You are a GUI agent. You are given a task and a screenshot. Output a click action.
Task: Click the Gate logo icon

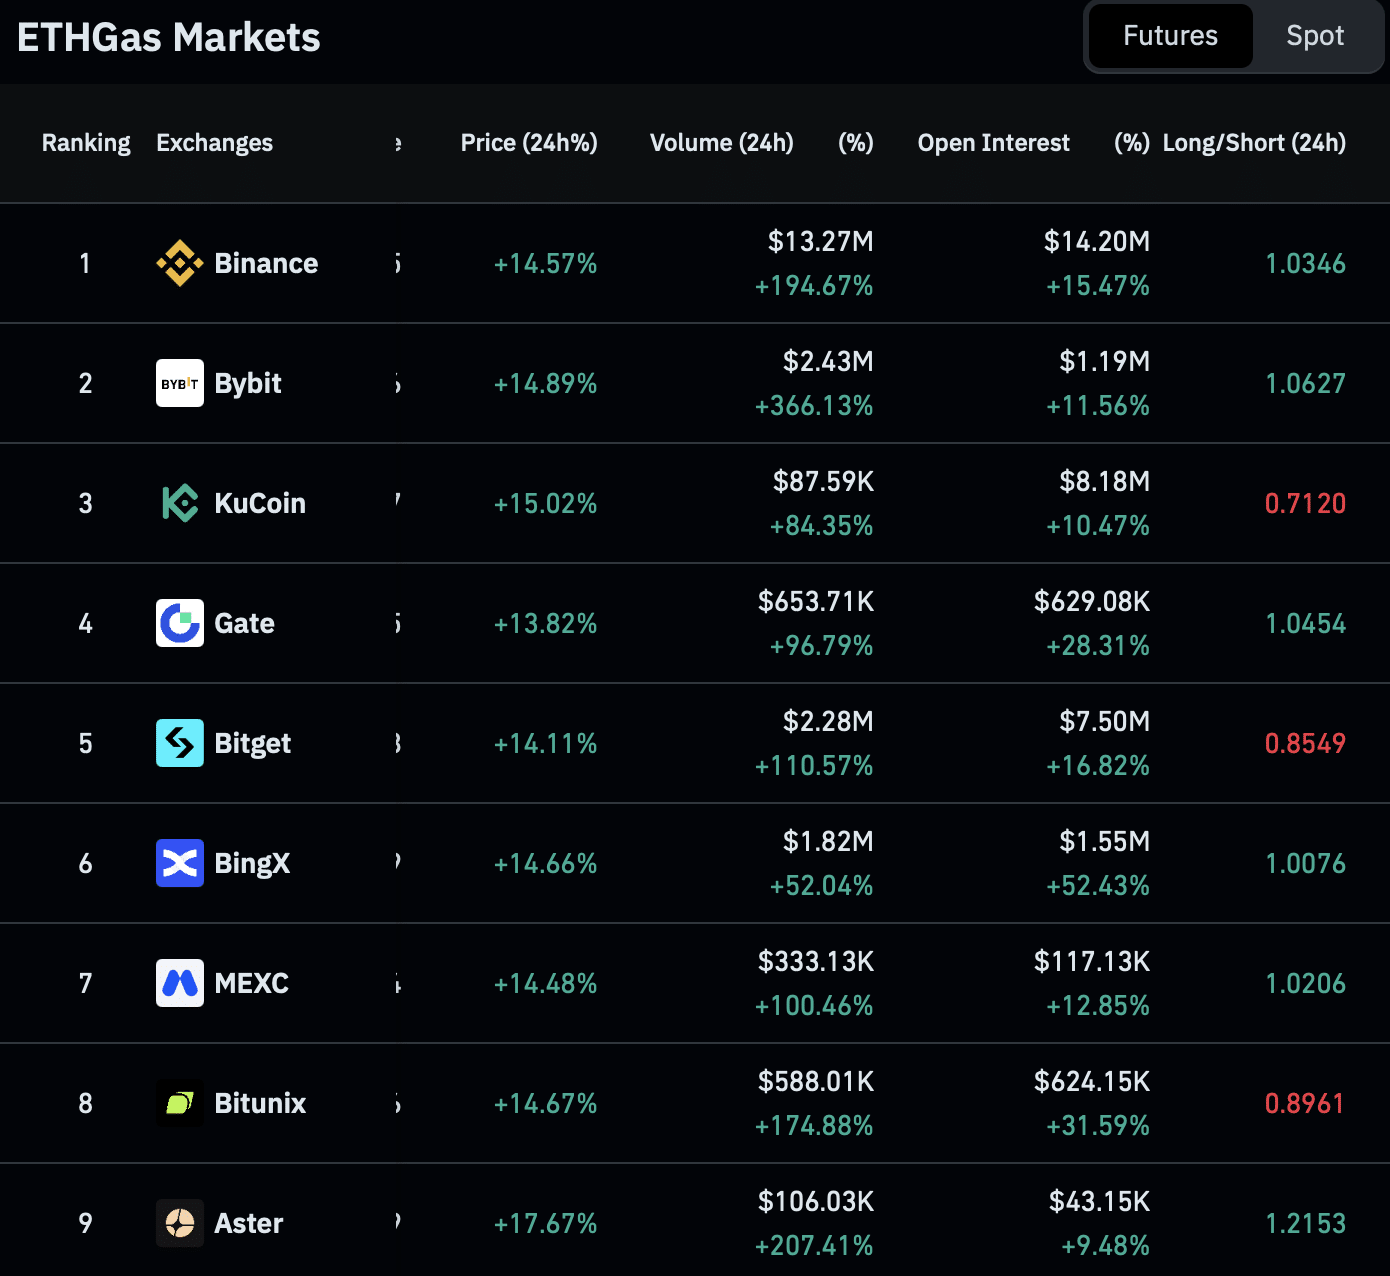click(x=180, y=623)
